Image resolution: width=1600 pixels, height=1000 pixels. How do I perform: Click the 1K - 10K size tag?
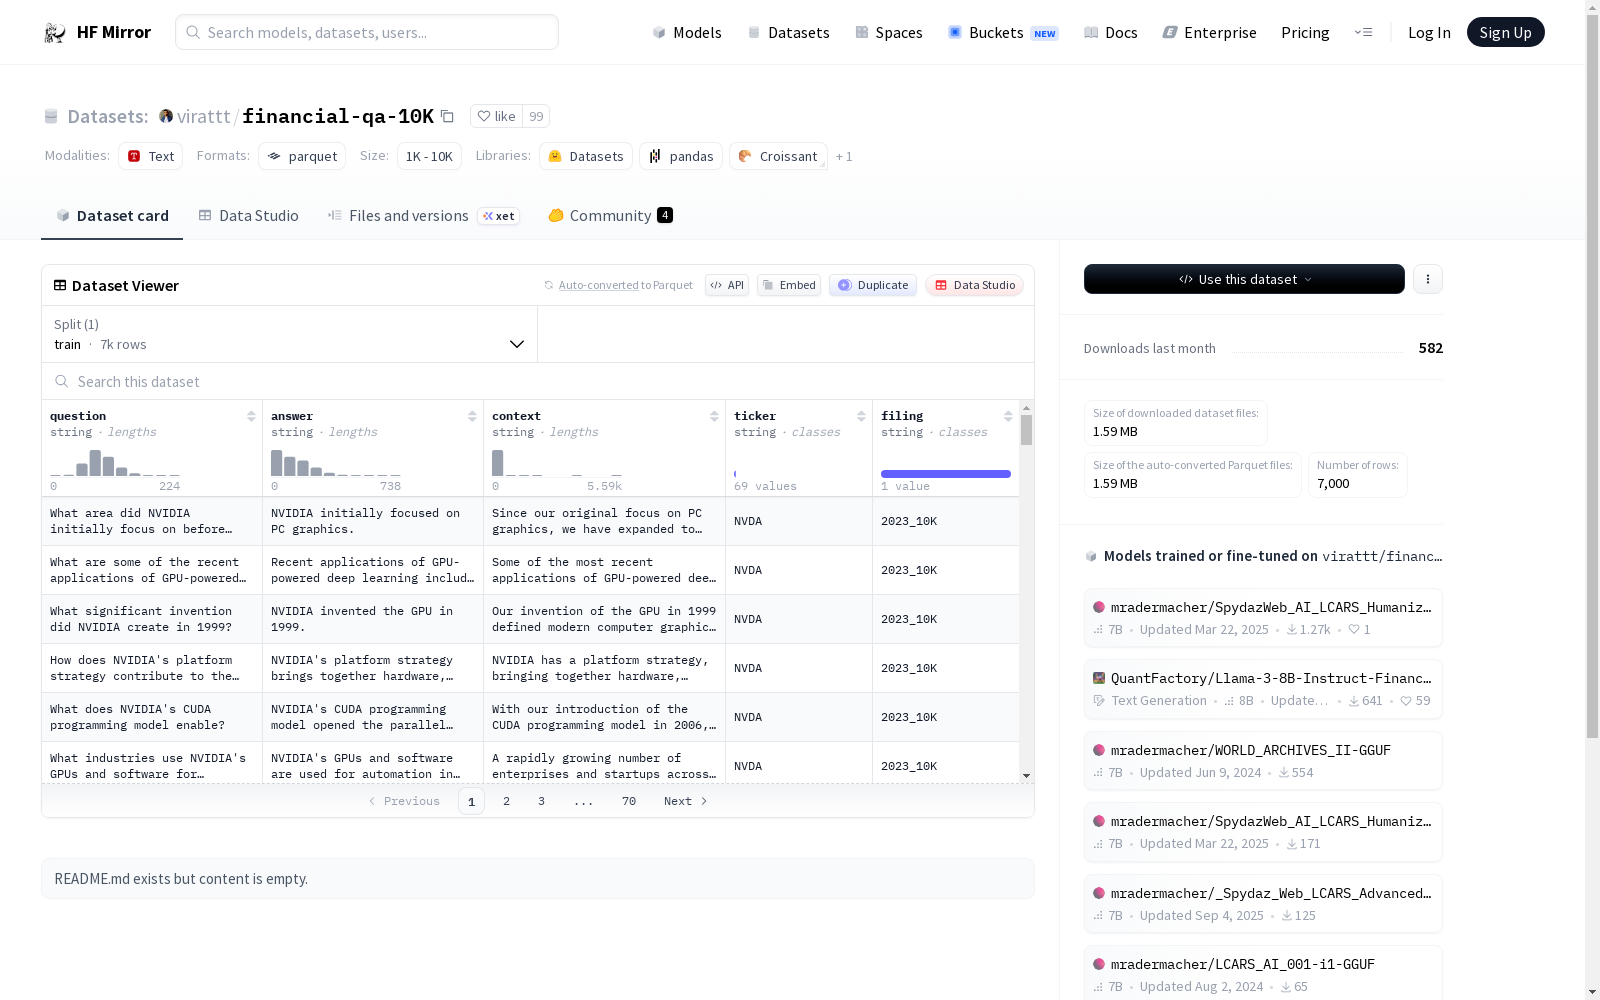[429, 156]
